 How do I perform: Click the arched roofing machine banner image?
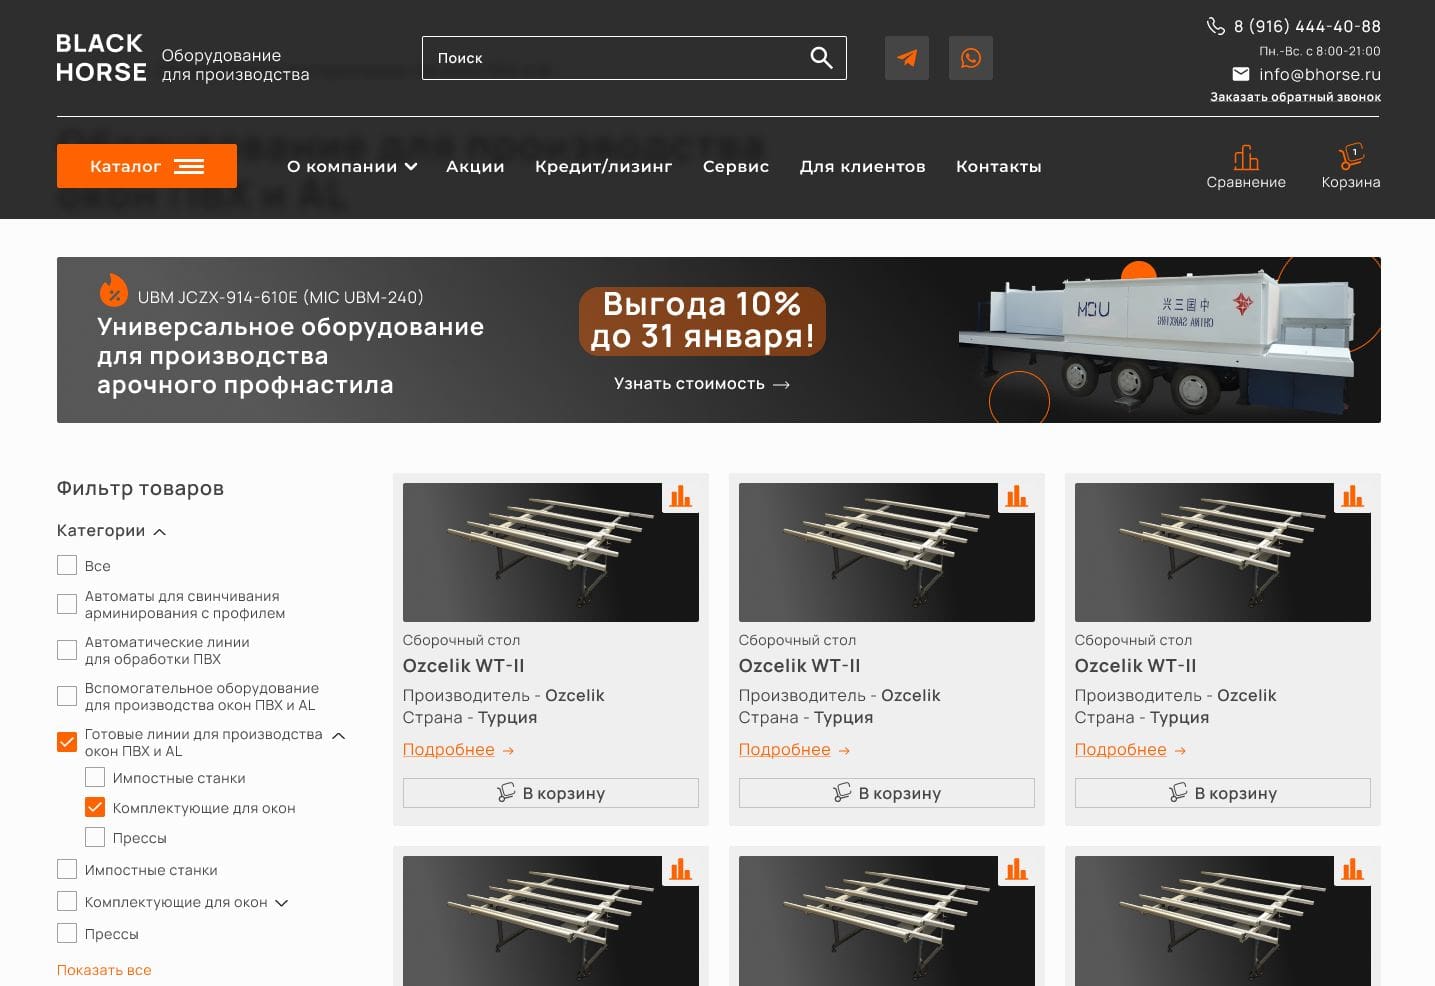pos(1157,341)
